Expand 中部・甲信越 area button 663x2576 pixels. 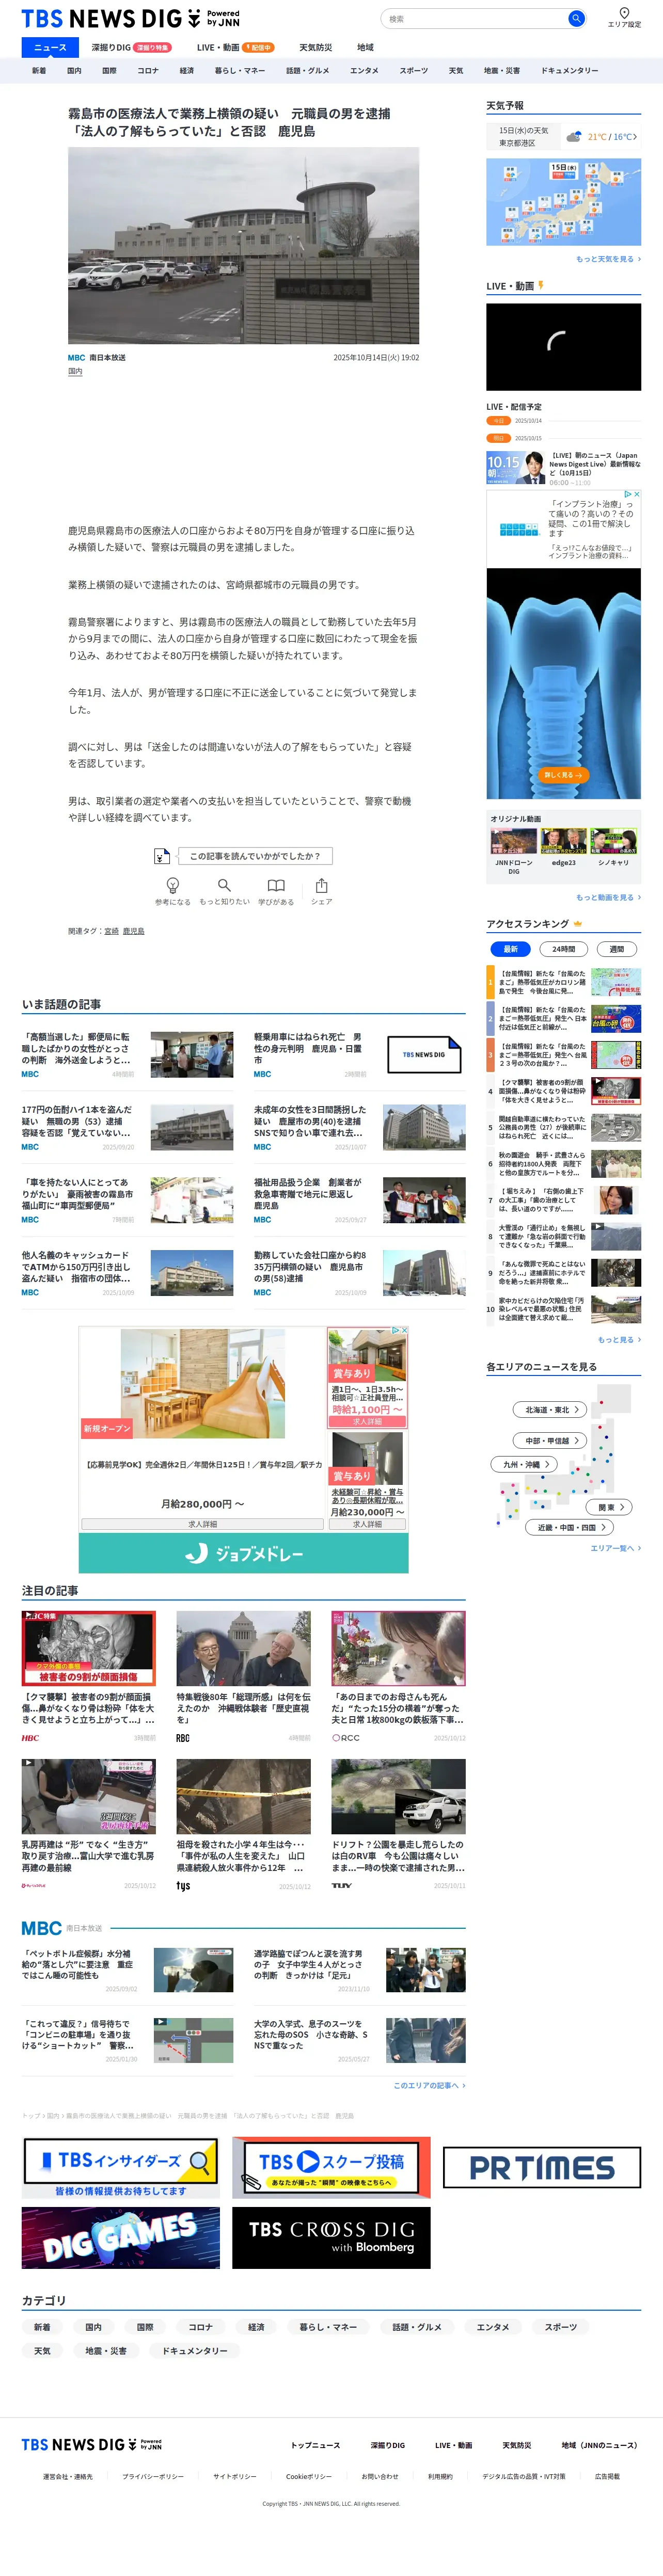click(x=550, y=1441)
